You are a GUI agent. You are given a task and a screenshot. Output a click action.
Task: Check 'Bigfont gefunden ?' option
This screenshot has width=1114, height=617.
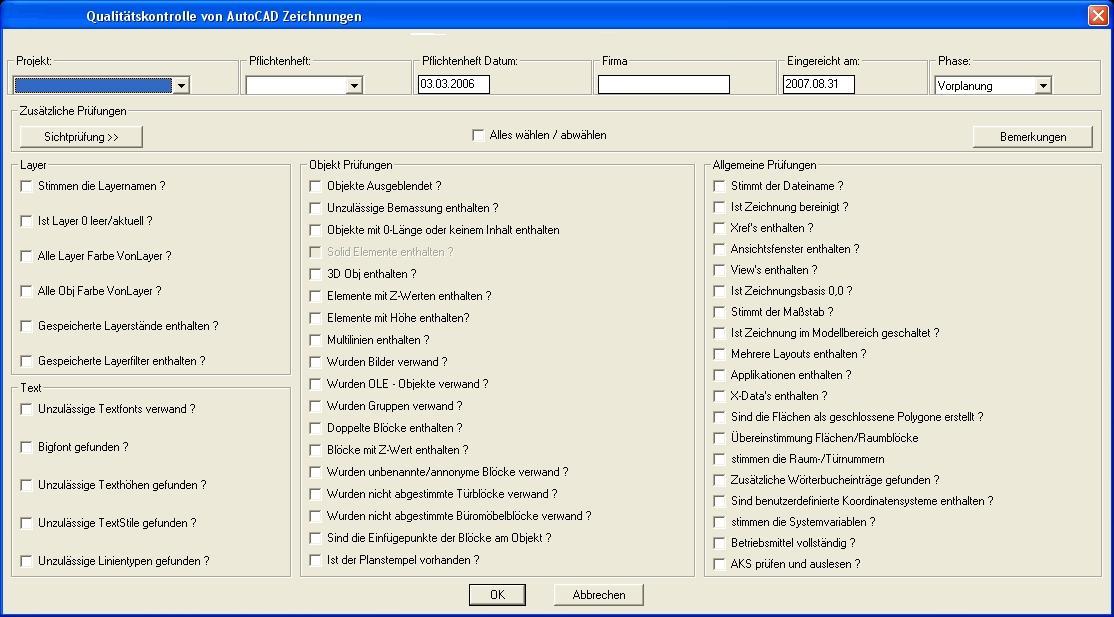tap(26, 447)
